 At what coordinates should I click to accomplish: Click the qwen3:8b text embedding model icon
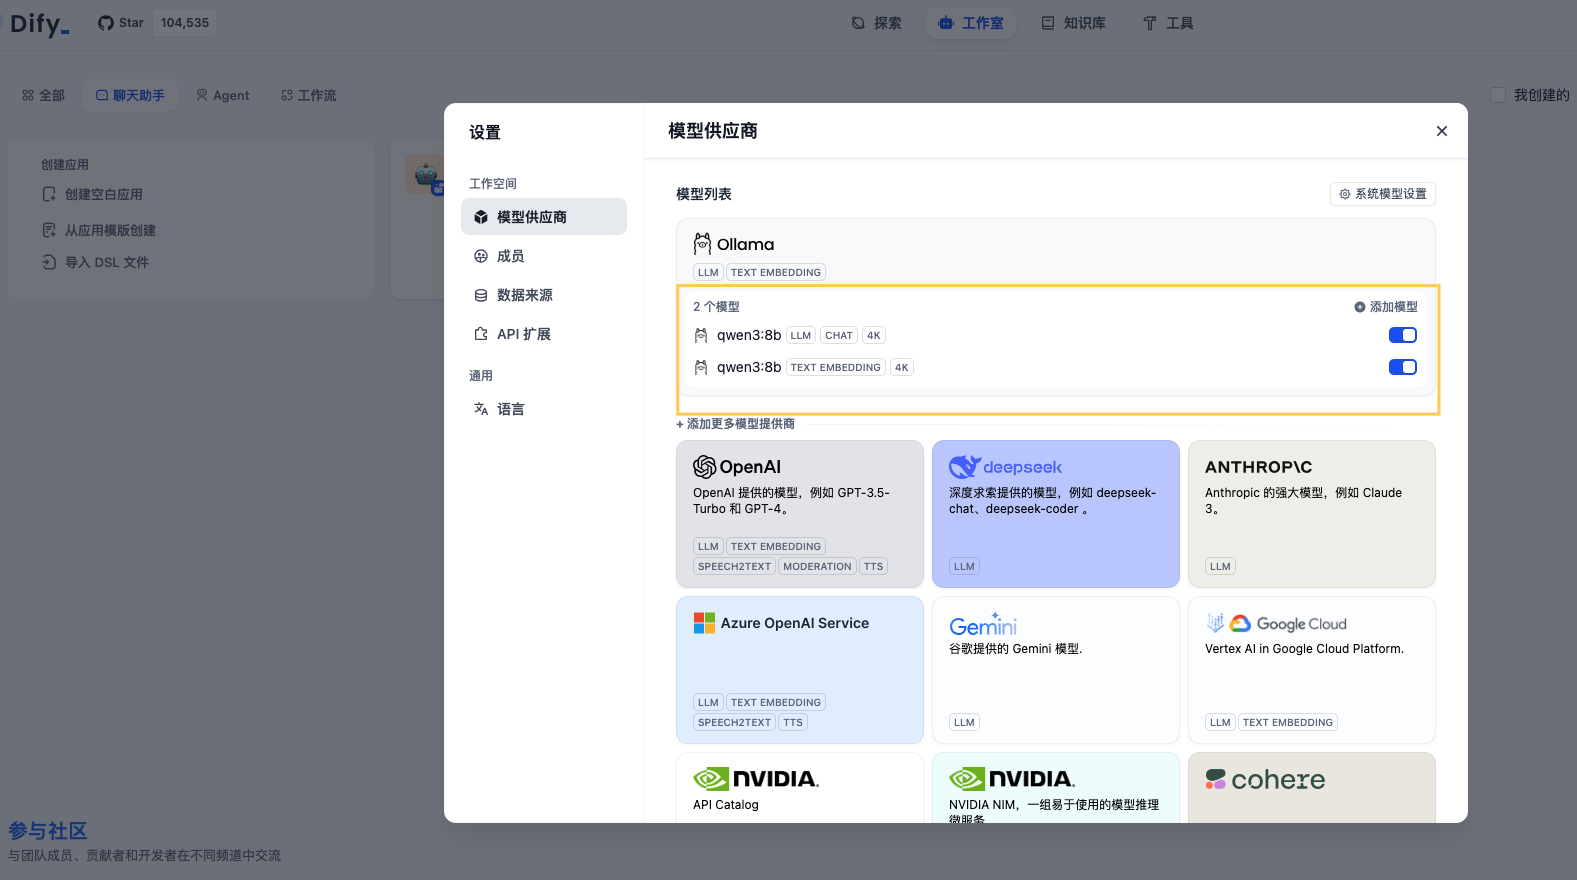701,367
